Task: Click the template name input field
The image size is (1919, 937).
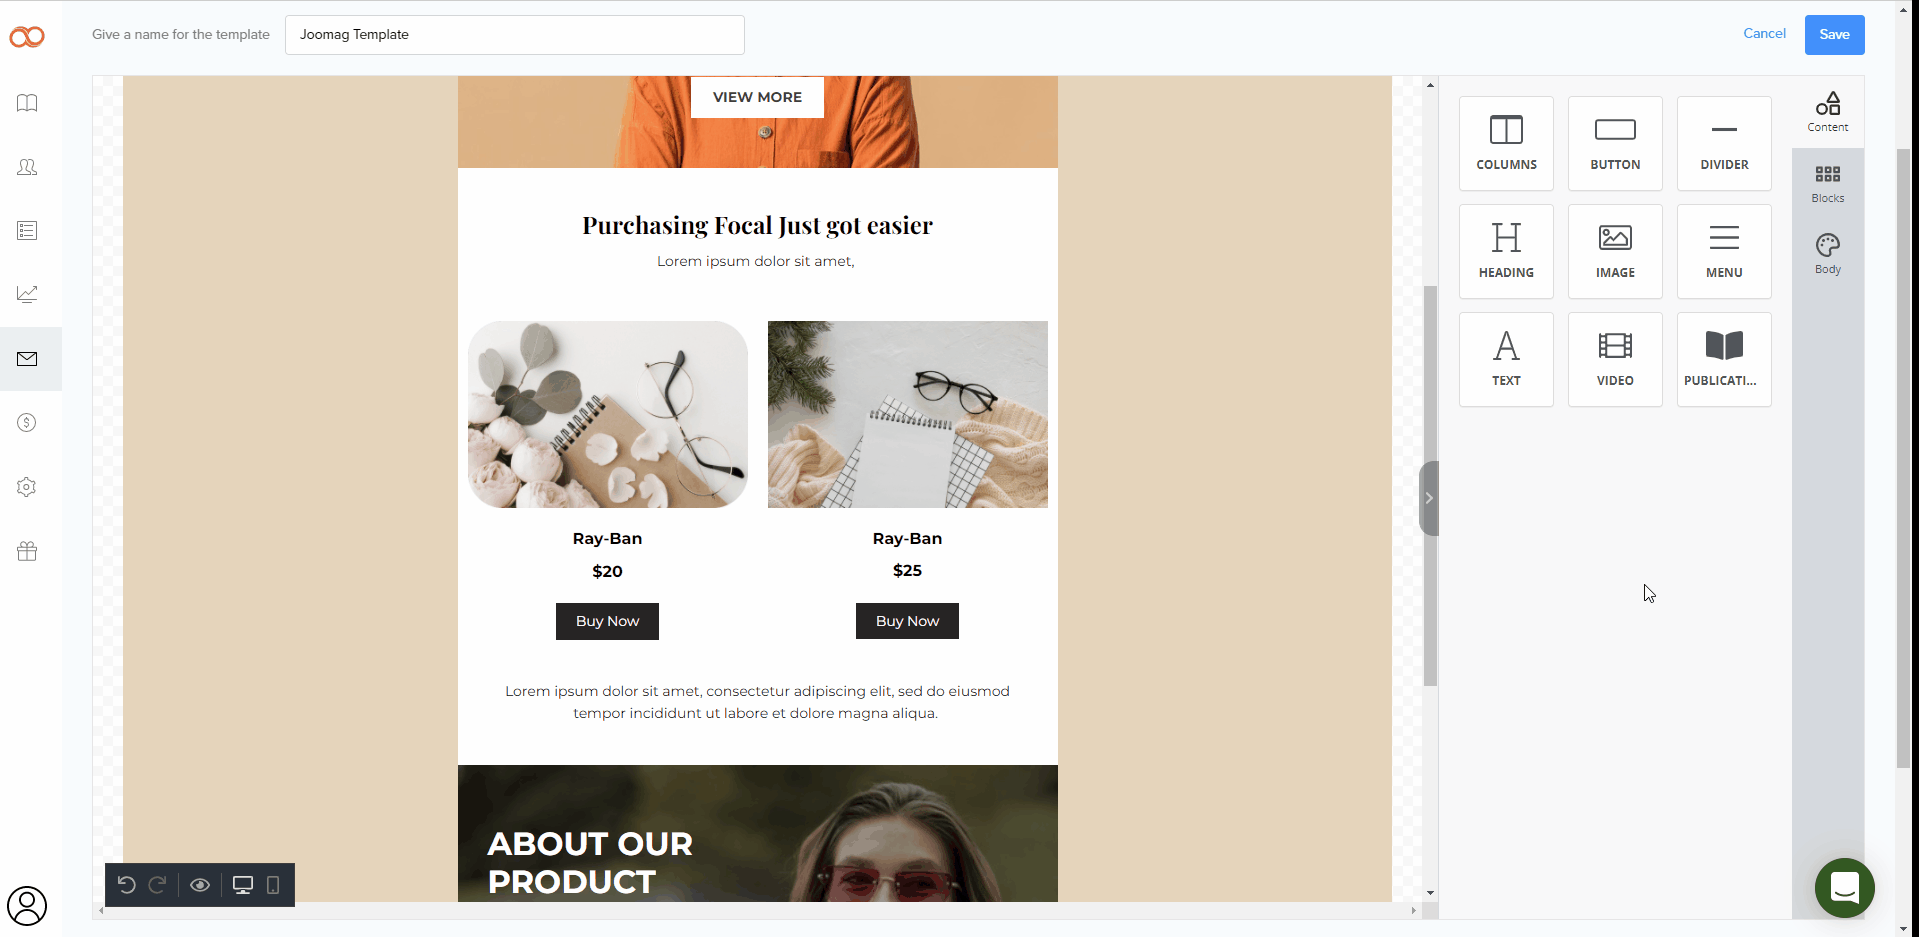Action: click(x=515, y=35)
